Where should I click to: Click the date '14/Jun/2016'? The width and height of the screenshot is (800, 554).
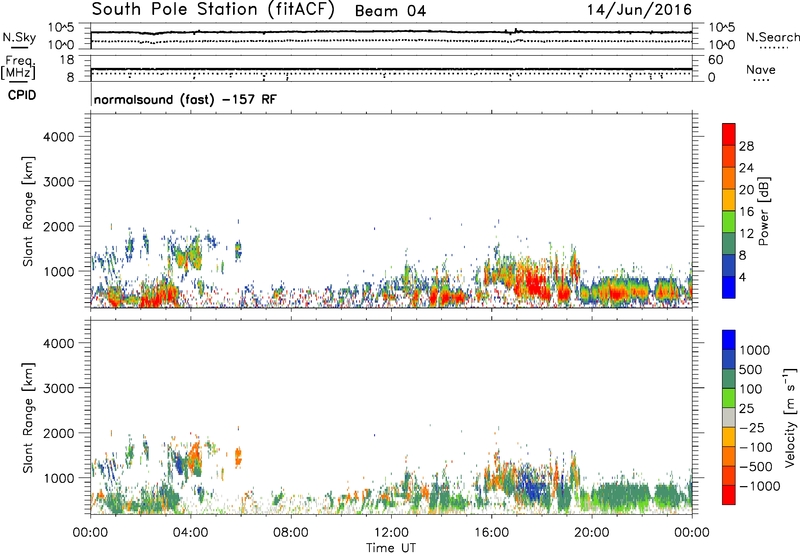coord(639,10)
